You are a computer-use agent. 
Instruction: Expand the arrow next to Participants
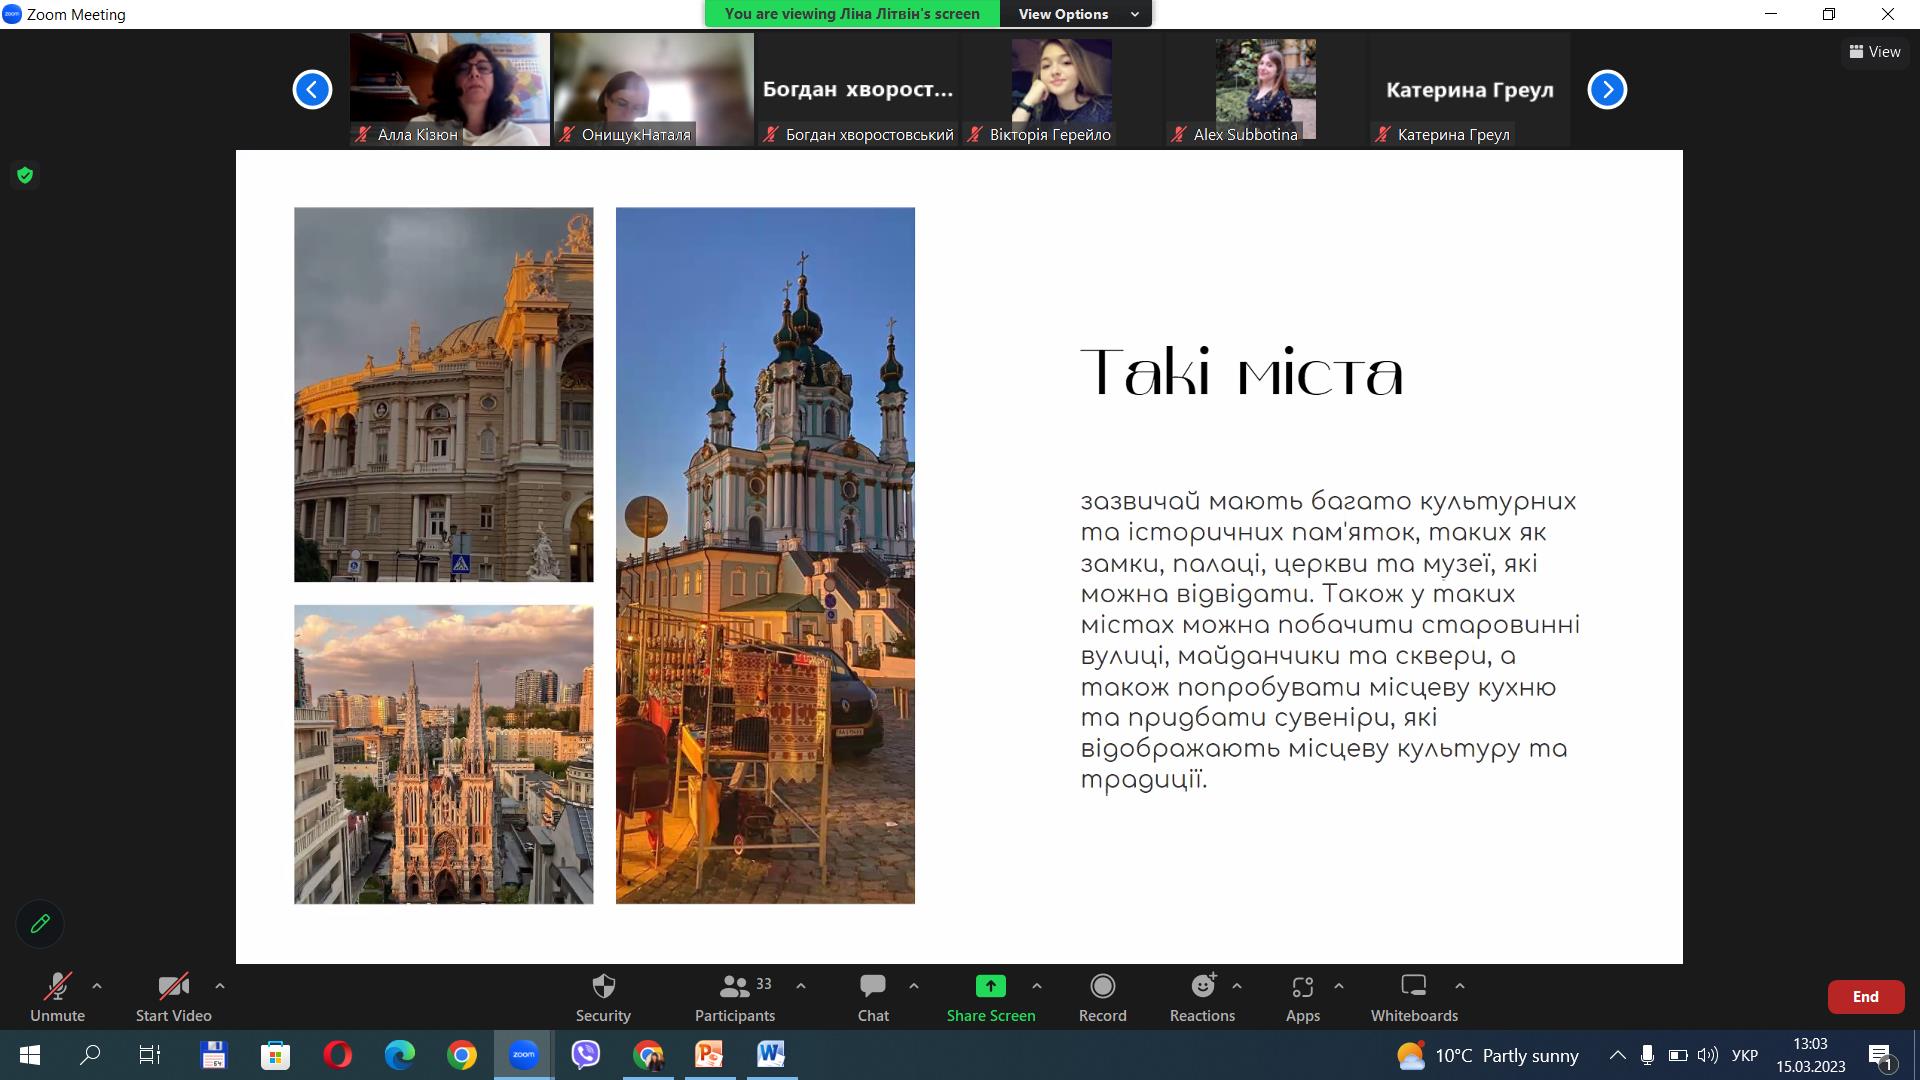tap(801, 986)
